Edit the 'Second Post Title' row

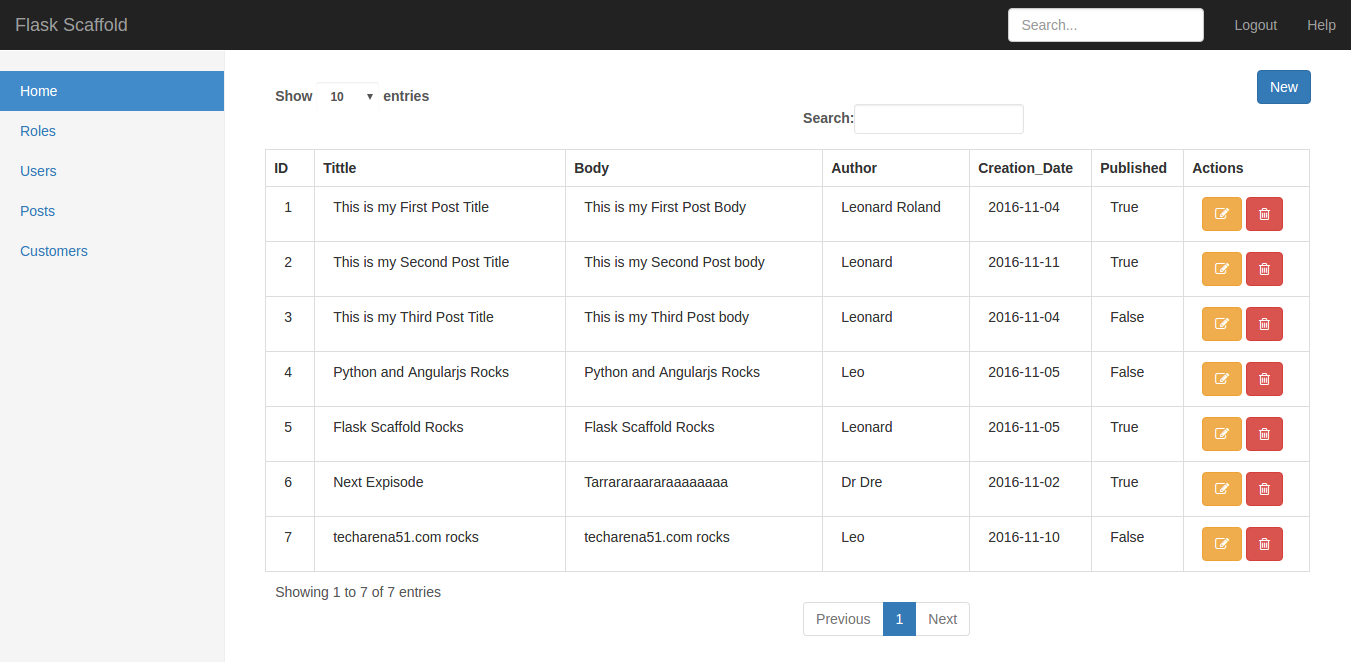point(1221,269)
